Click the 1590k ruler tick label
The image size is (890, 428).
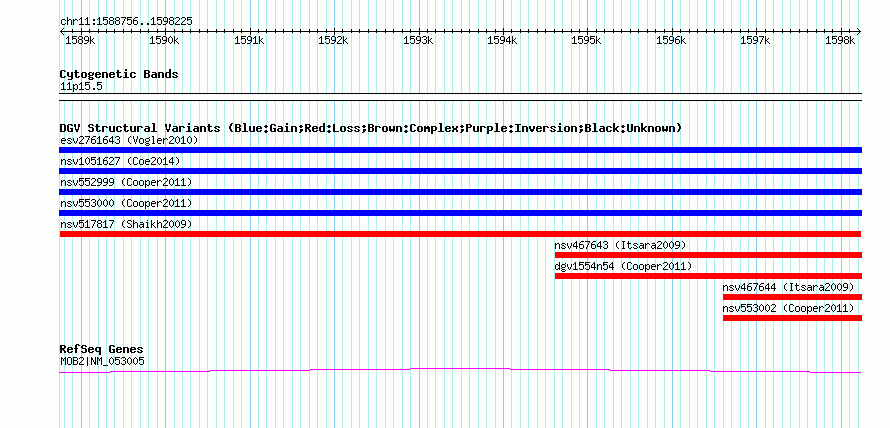[x=164, y=40]
